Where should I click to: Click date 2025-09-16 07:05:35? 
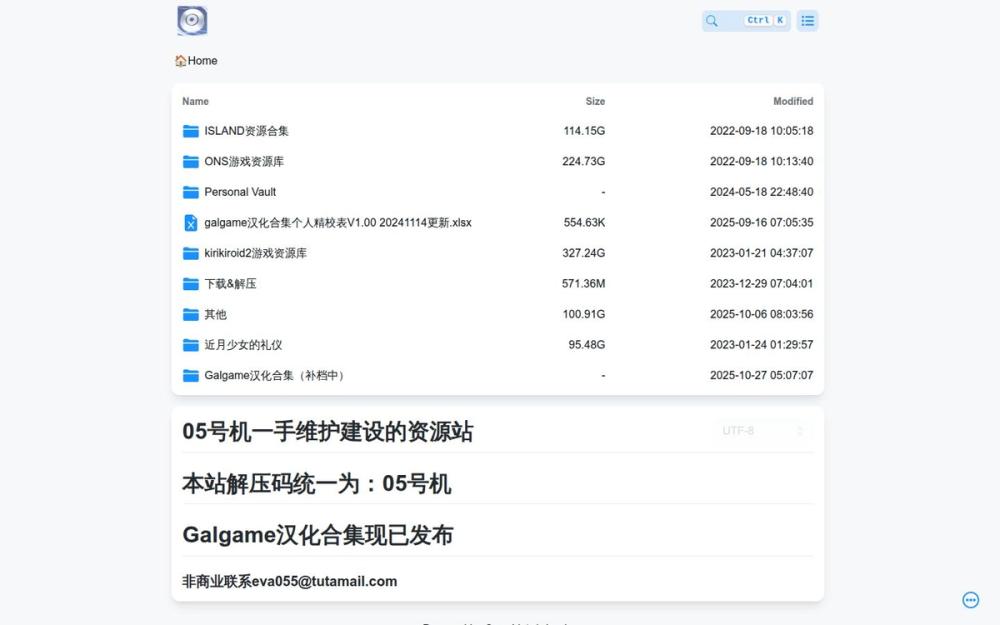tap(761, 223)
